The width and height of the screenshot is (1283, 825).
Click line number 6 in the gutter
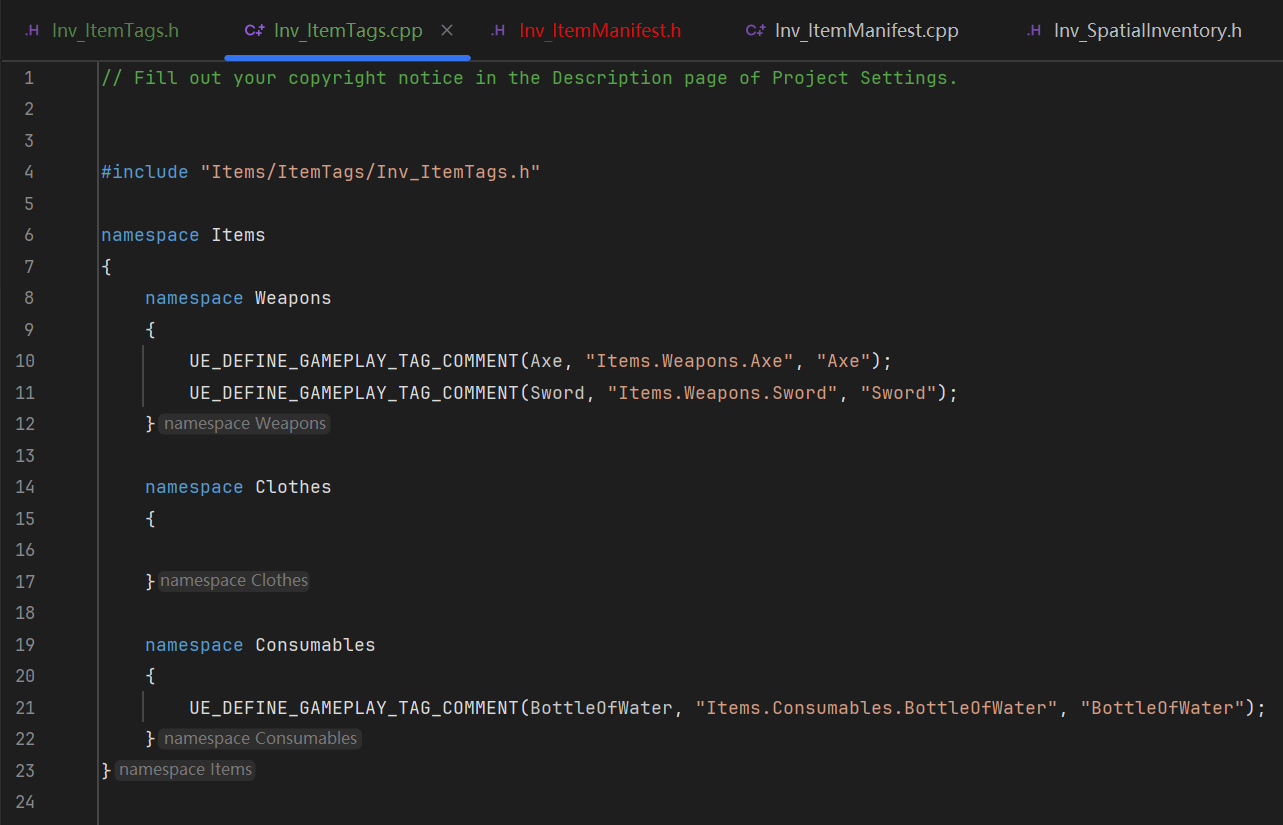[28, 235]
